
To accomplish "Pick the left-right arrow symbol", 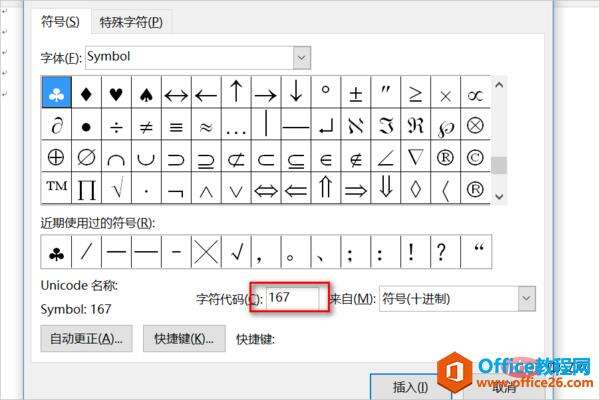I will click(176, 93).
